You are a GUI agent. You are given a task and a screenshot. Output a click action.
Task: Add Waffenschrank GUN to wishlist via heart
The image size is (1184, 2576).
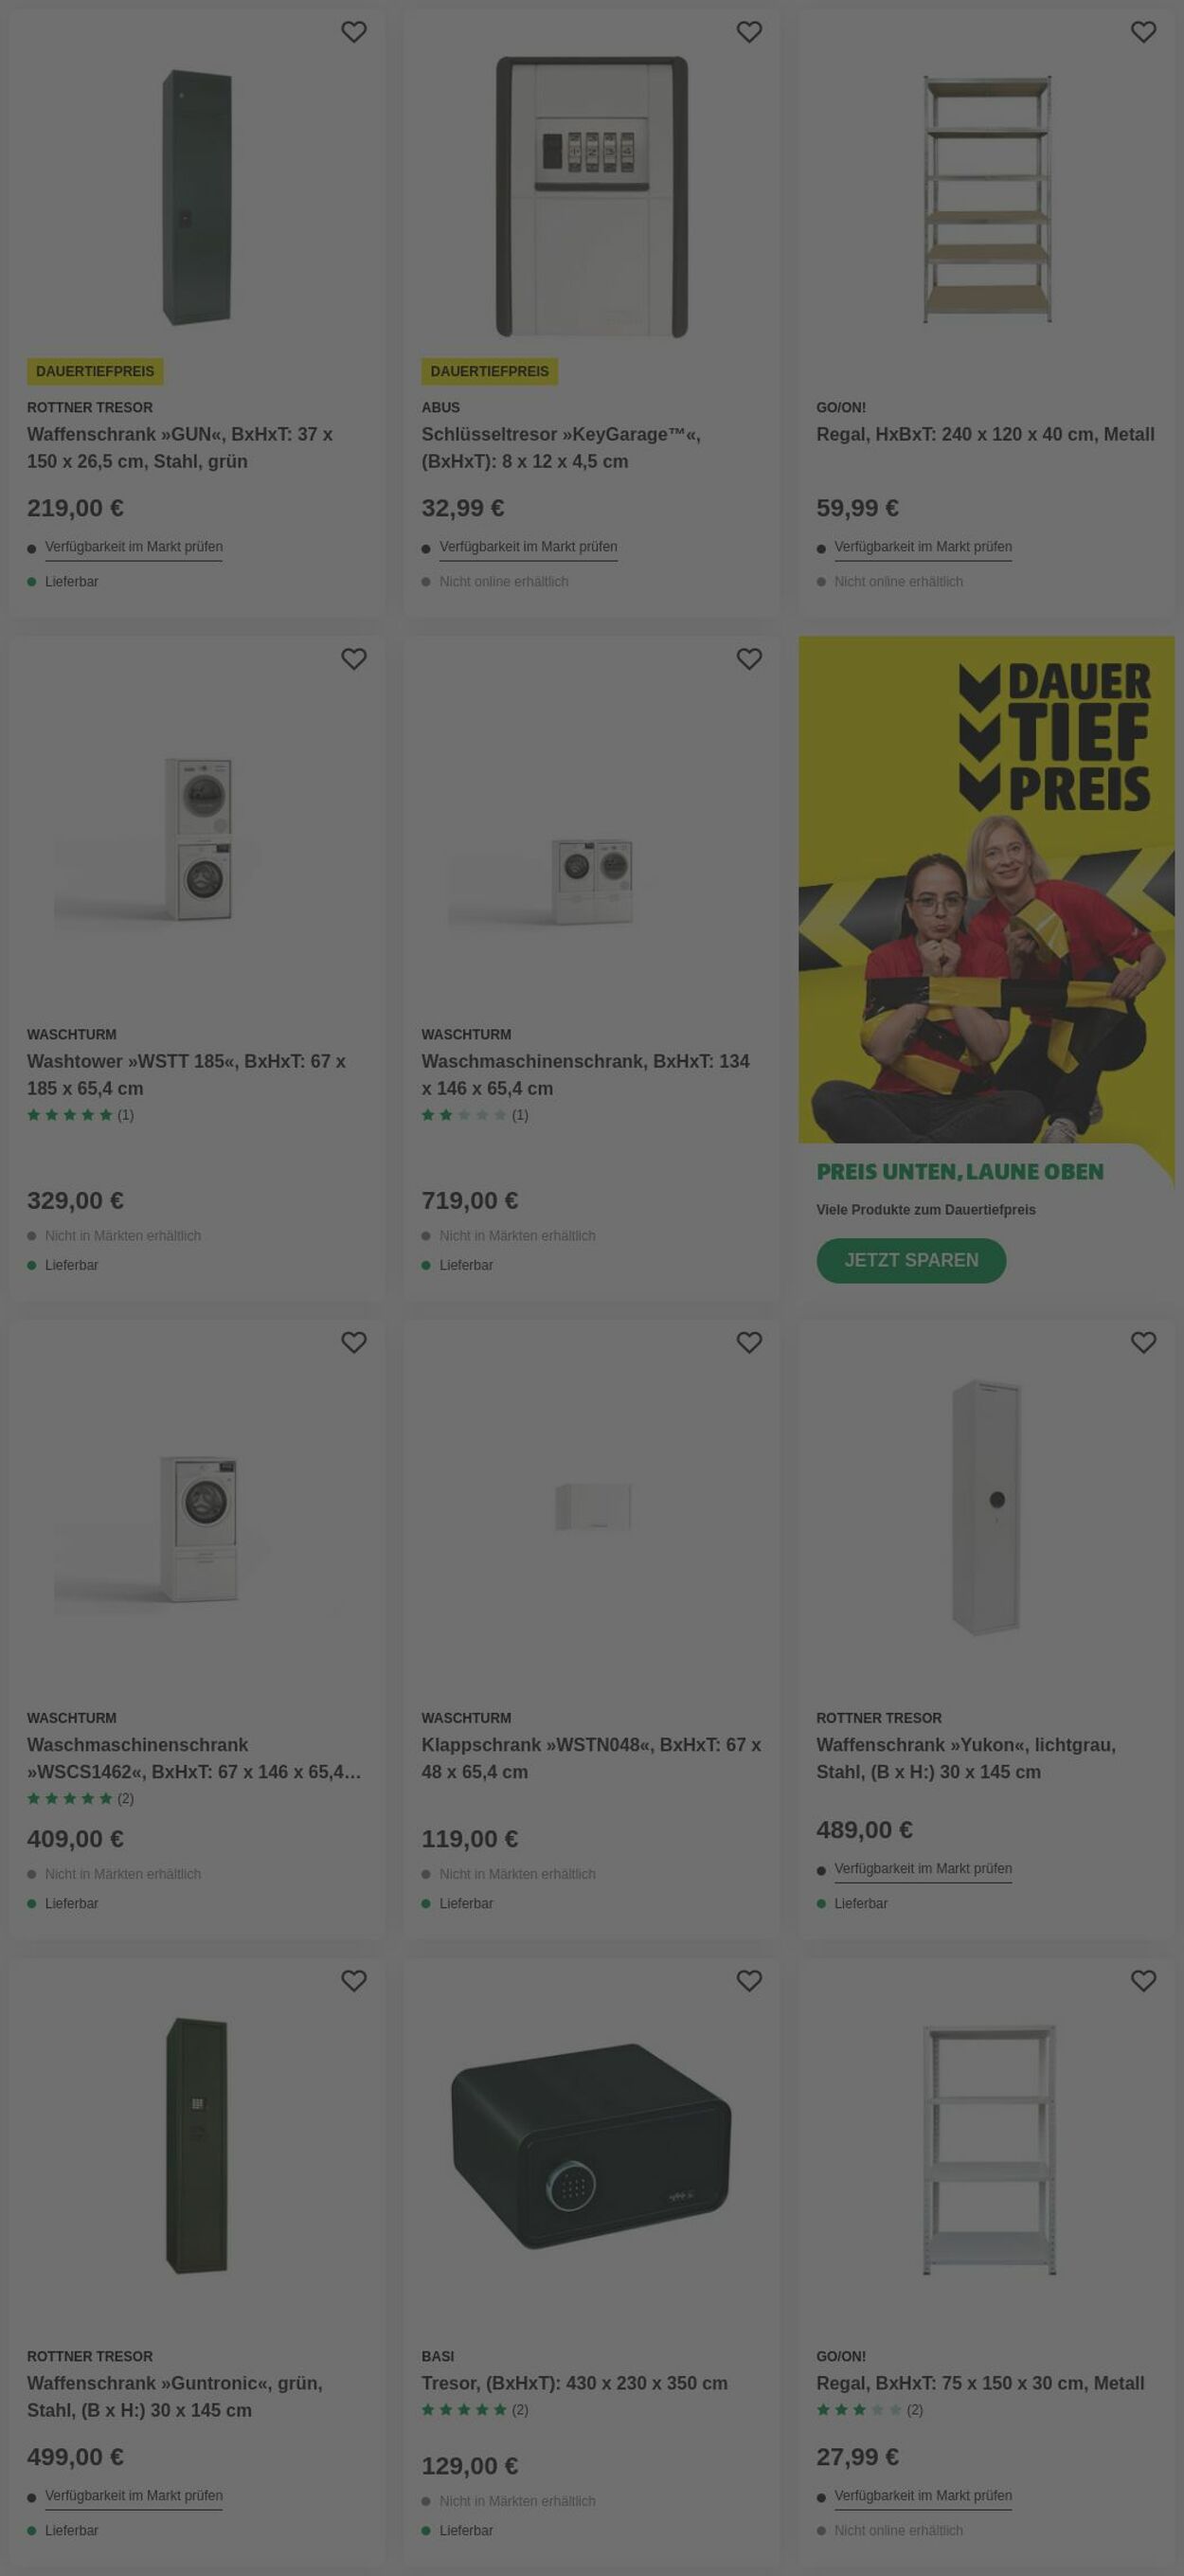pyautogui.click(x=354, y=32)
